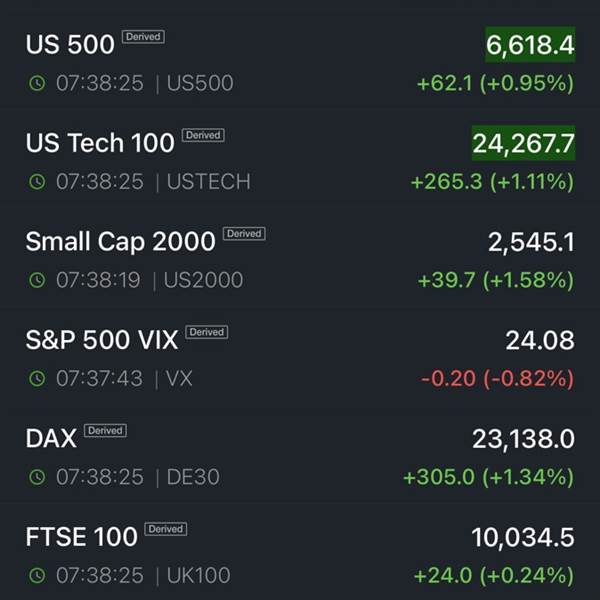
Task: Click the clock icon in S&P 500 VIX row
Action: tap(37, 378)
